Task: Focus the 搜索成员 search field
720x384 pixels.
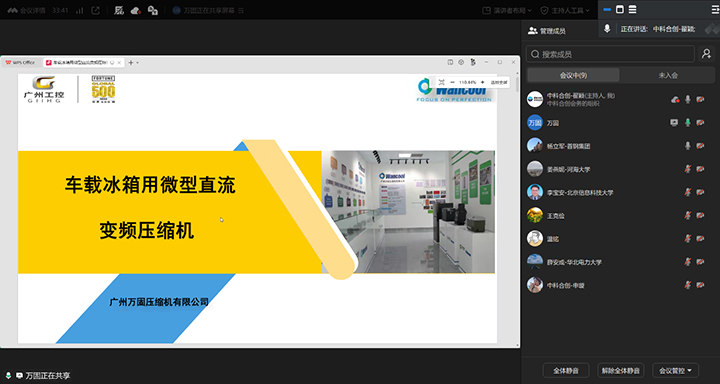Action: coord(610,54)
